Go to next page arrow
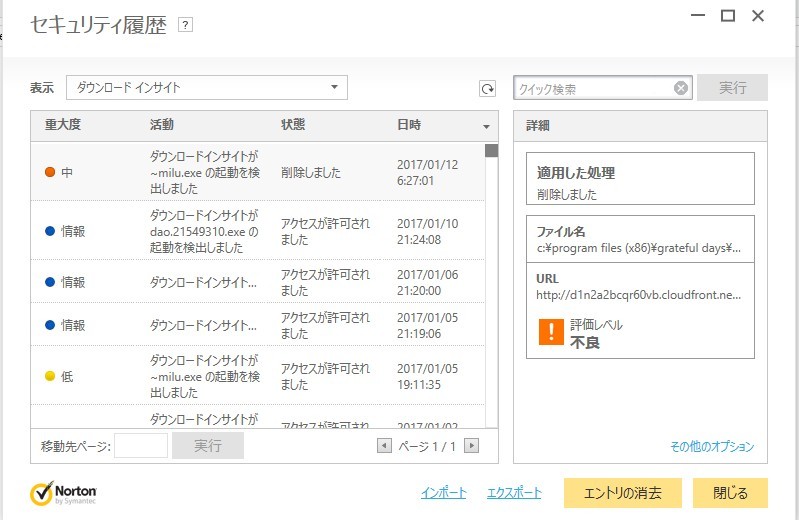 [472, 446]
